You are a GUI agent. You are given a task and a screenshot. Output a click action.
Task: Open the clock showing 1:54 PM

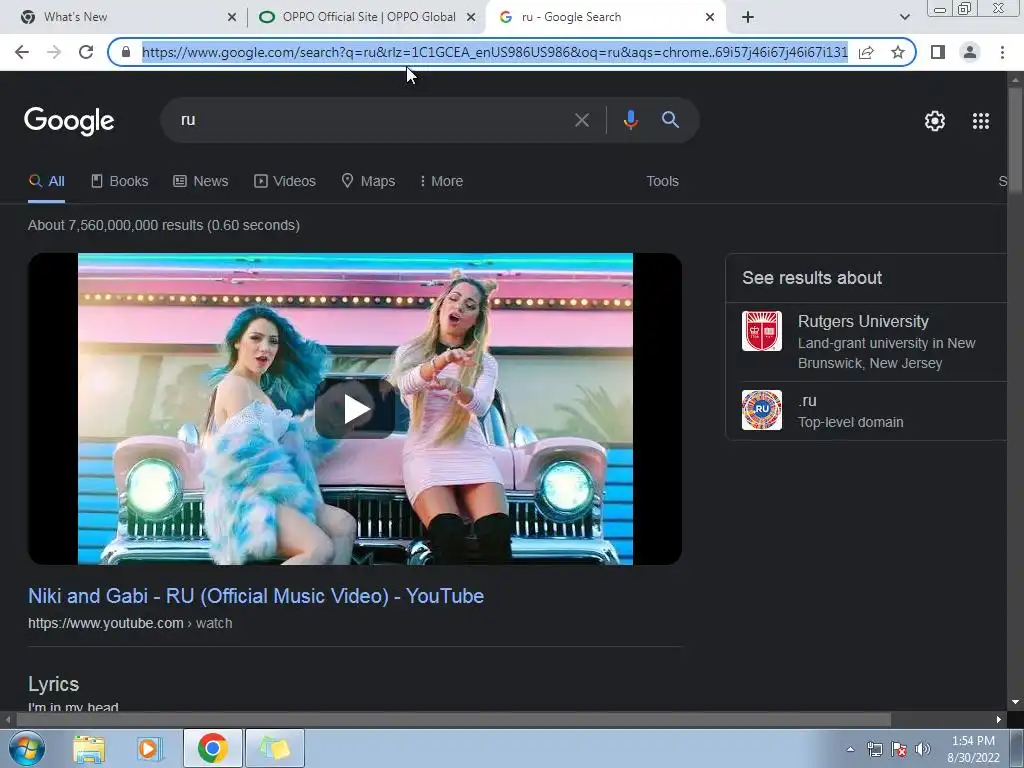coord(973,749)
